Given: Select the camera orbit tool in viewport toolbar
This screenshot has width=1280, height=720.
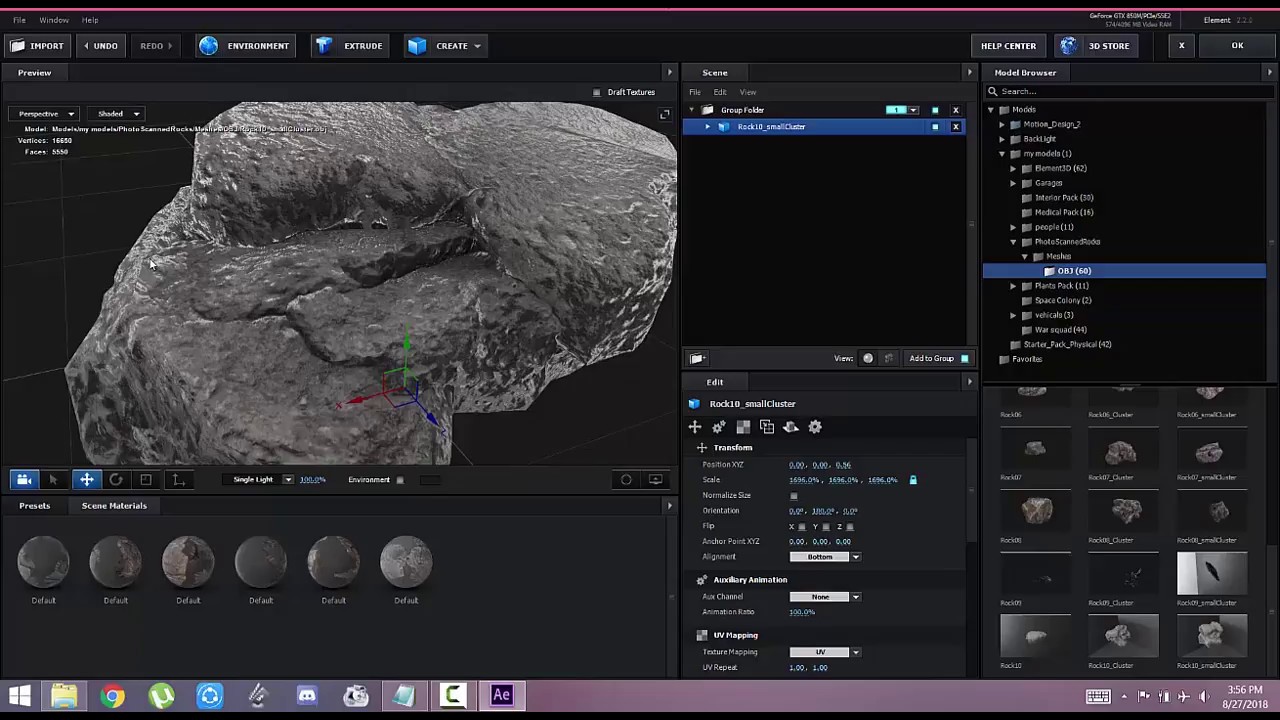Looking at the screenshot, I should [x=24, y=480].
